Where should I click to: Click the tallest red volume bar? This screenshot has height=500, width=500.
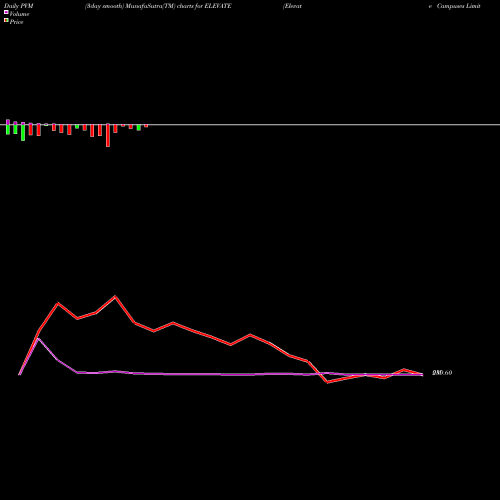(108, 135)
